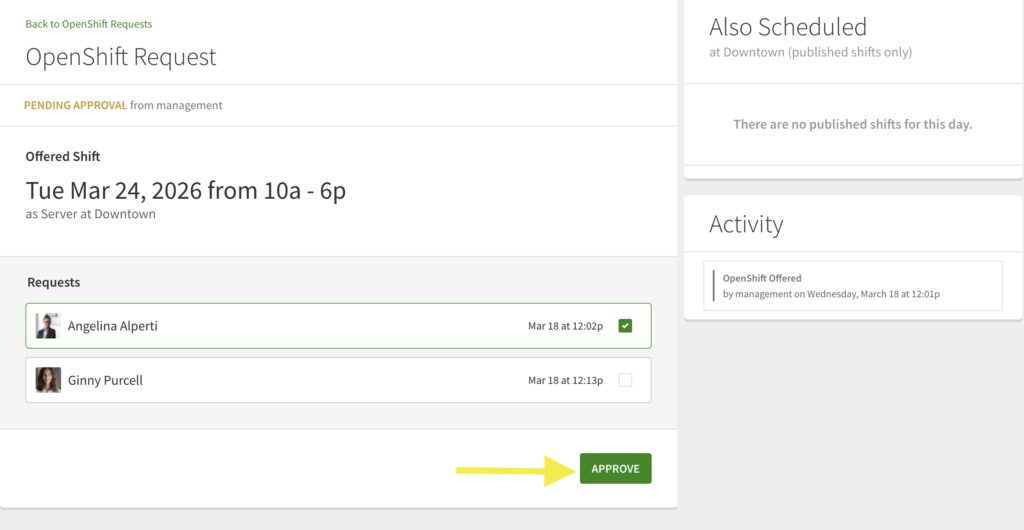Screen dimensions: 1024x530
Task: Click the Pending Approval status label
Action: [76, 105]
